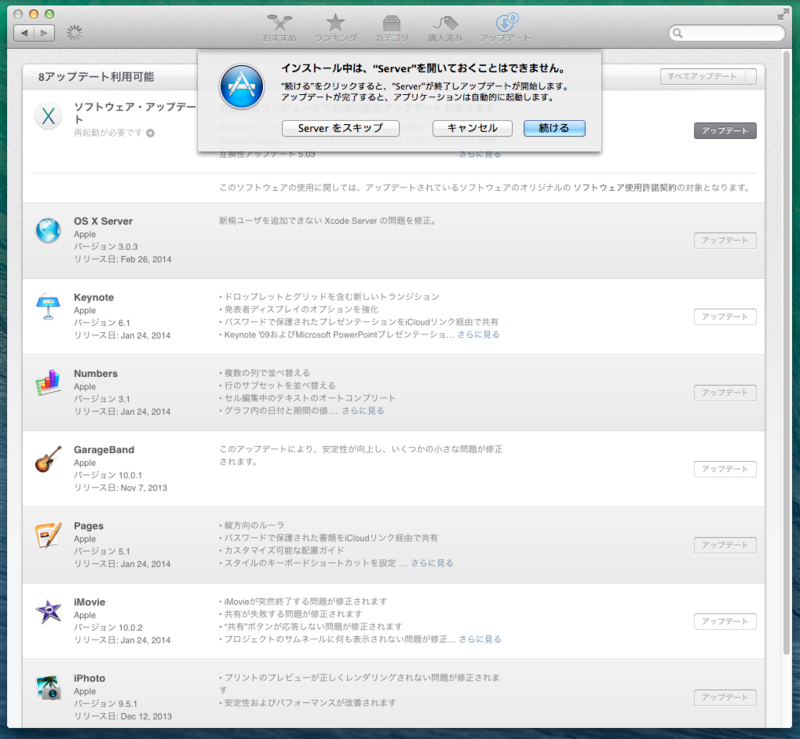Expand iMovie notes with さらに見る

coord(480,639)
